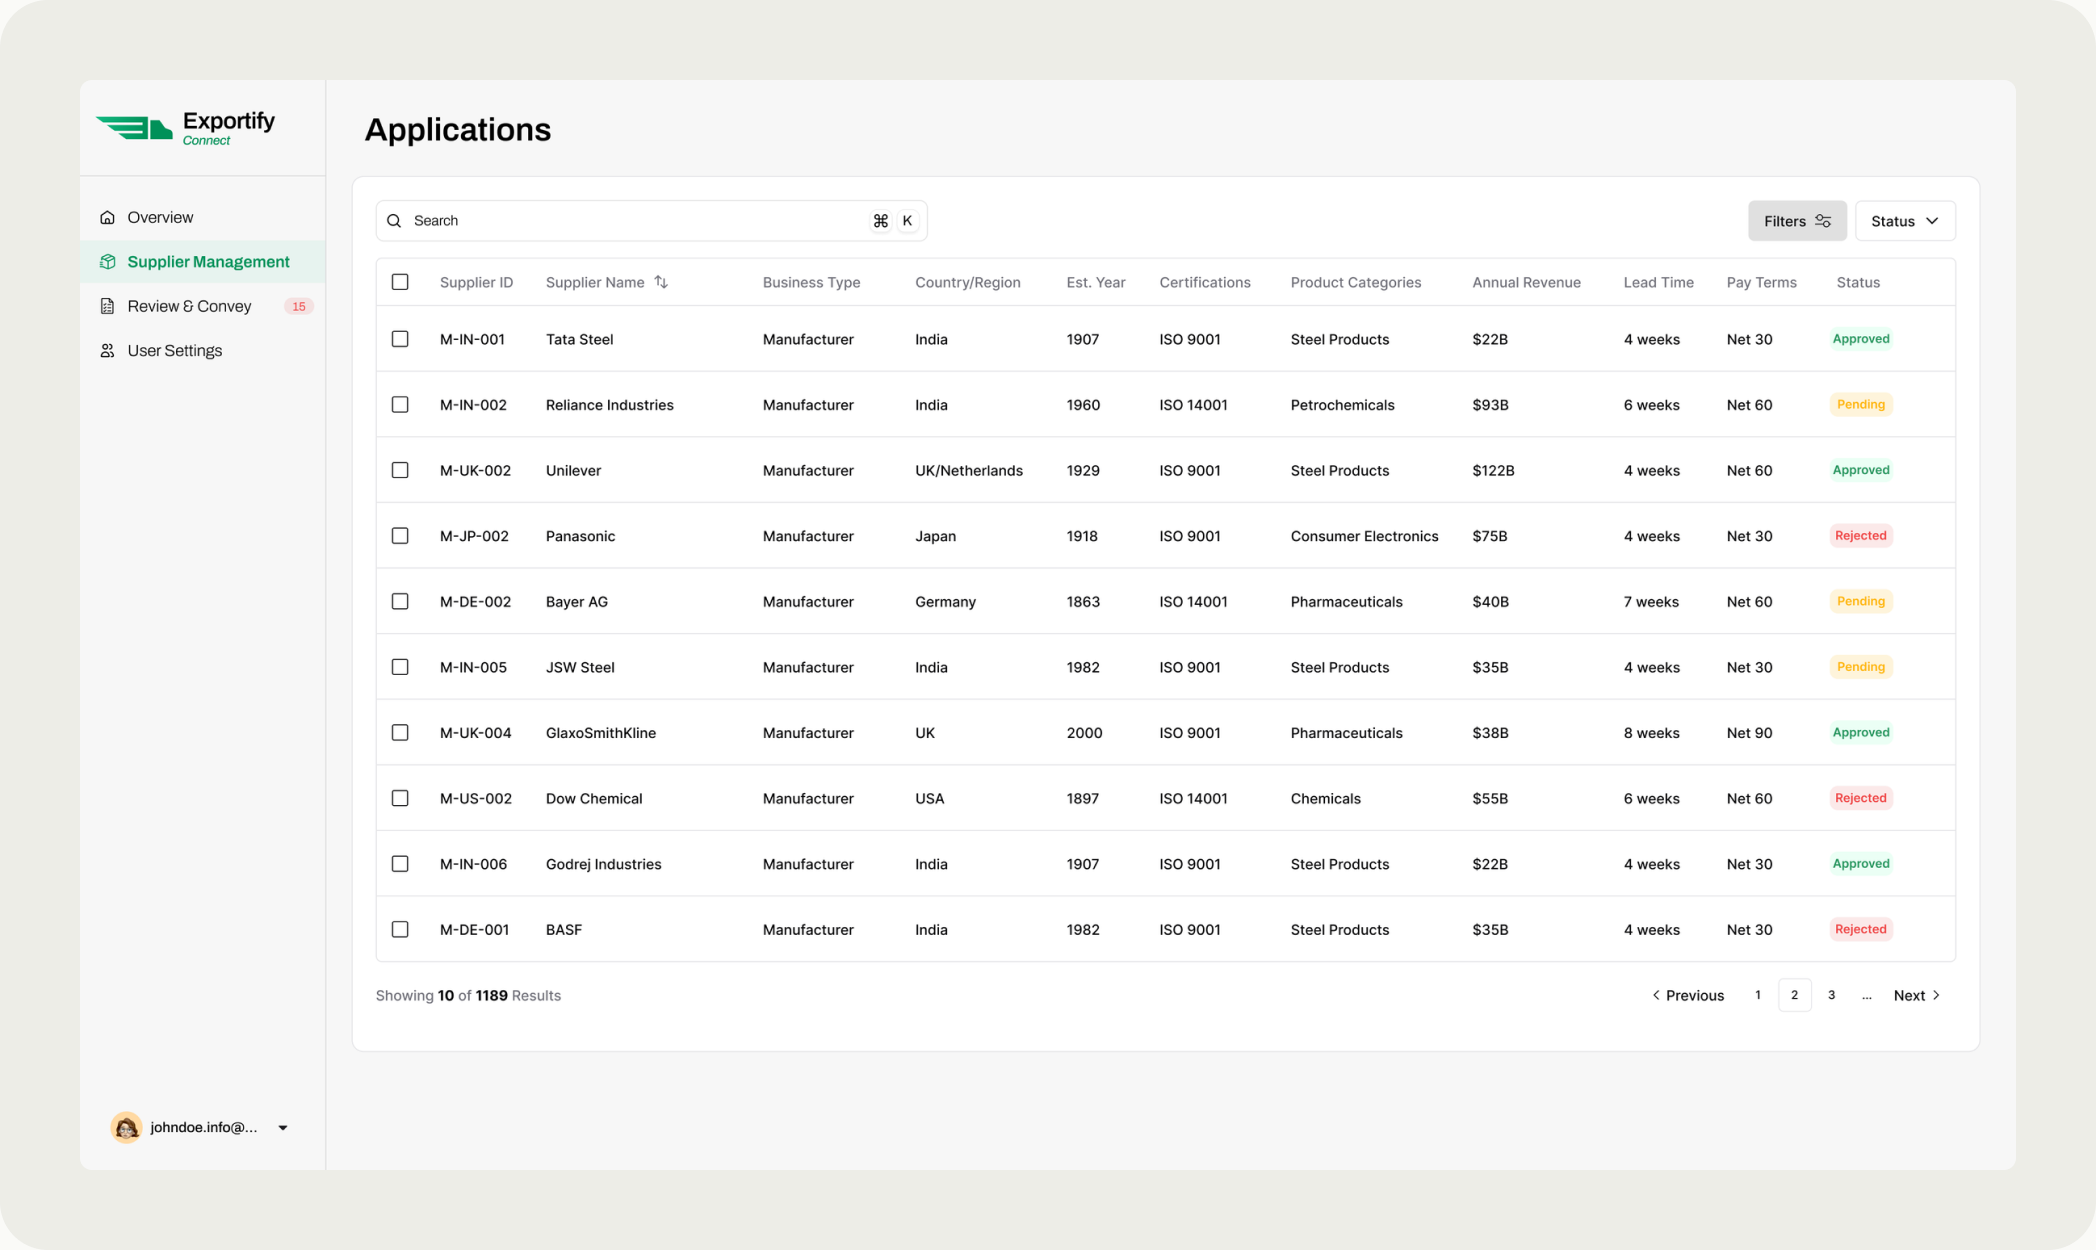The height and width of the screenshot is (1250, 2096).
Task: Toggle the select-all checkbox in table header
Action: tap(400, 282)
